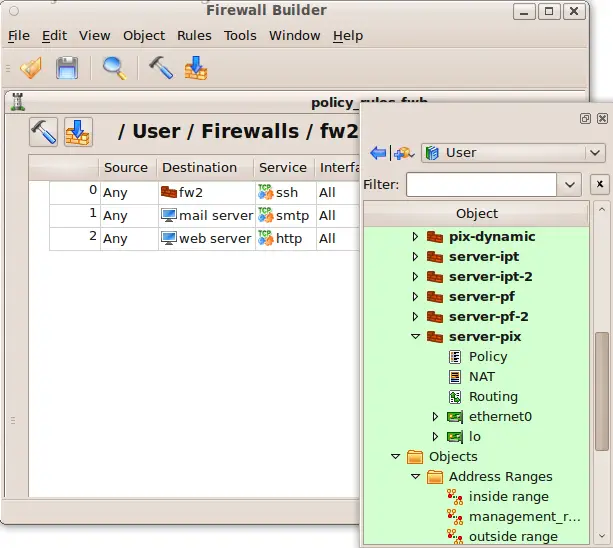
Task: Click the castle icon in policy window title
Action: tap(18, 102)
